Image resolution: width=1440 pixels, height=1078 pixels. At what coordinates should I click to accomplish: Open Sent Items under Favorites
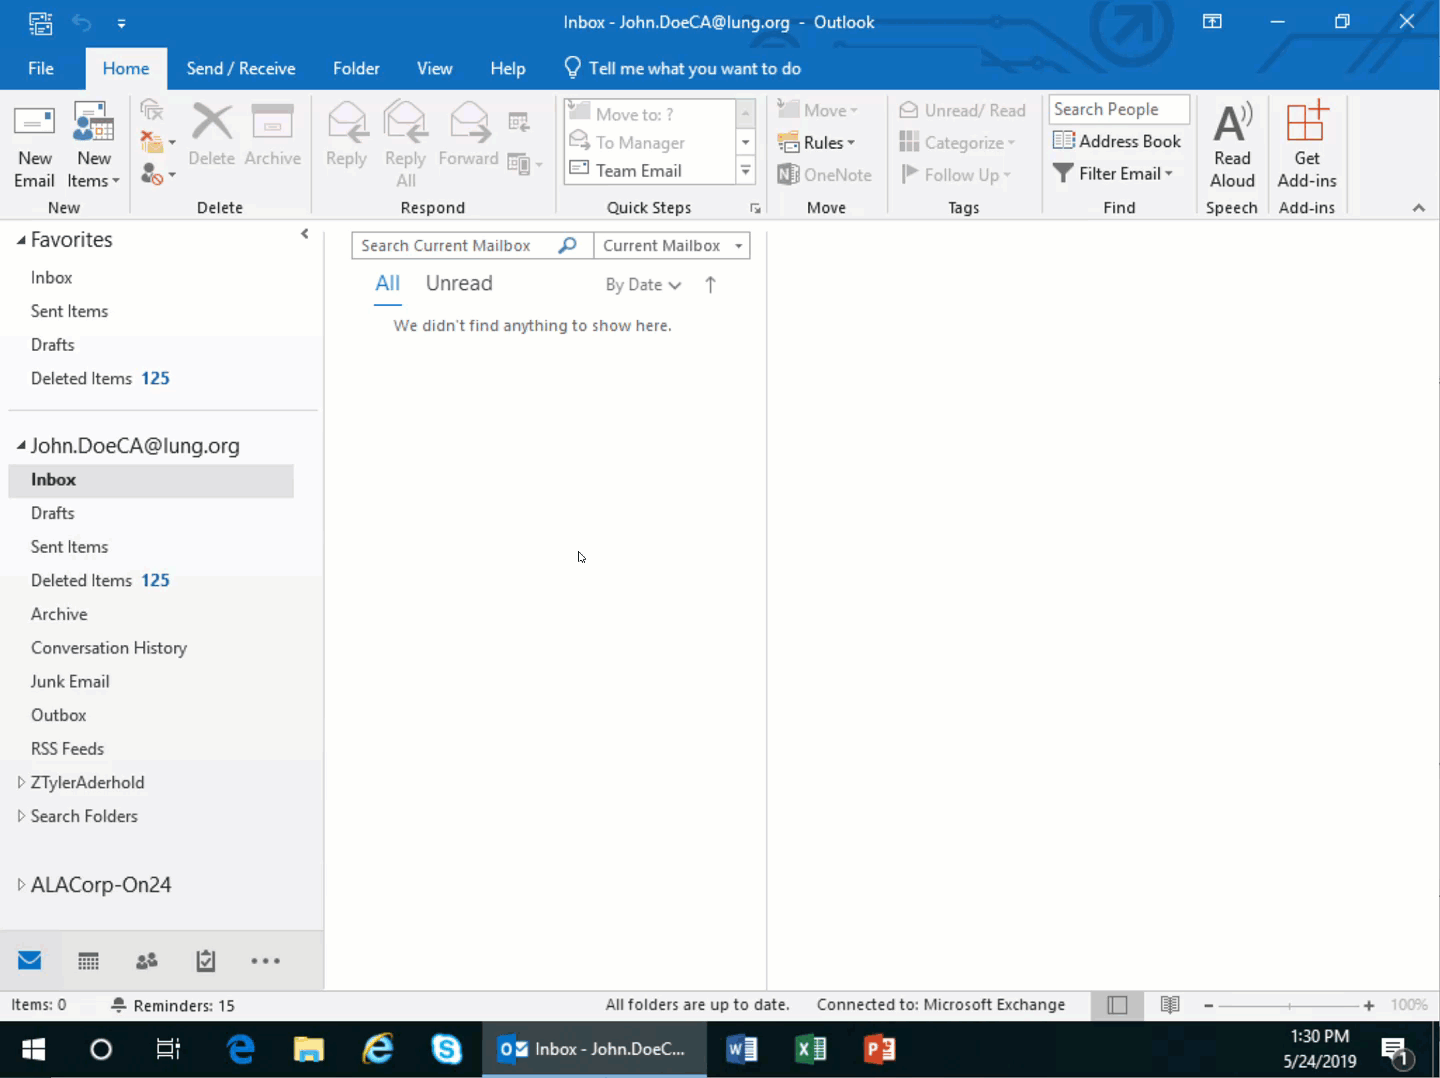(x=69, y=311)
